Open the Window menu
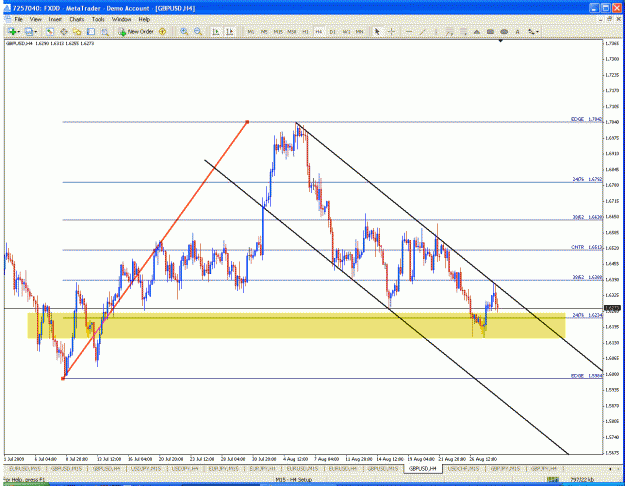 point(122,19)
